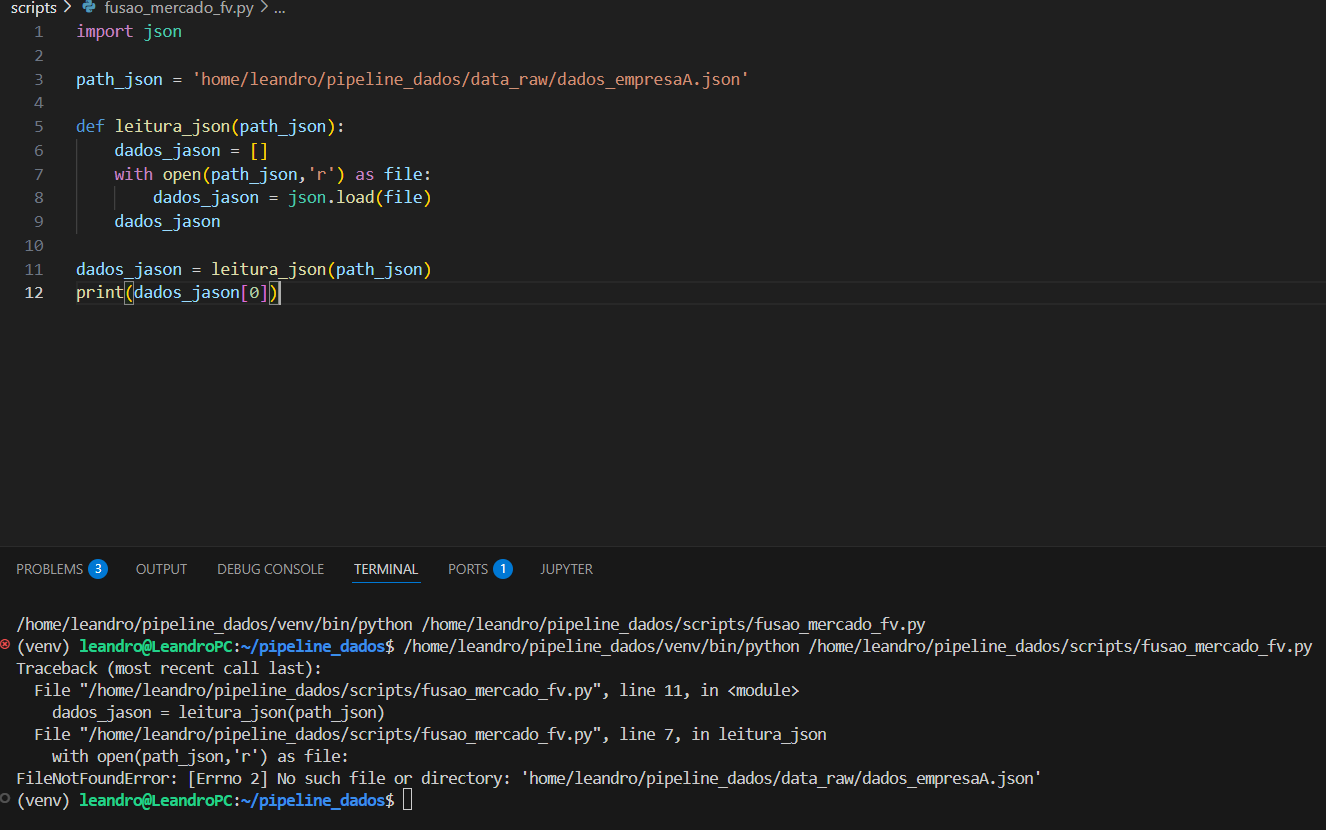Click the terminal input cursor at last prompt

point(407,800)
